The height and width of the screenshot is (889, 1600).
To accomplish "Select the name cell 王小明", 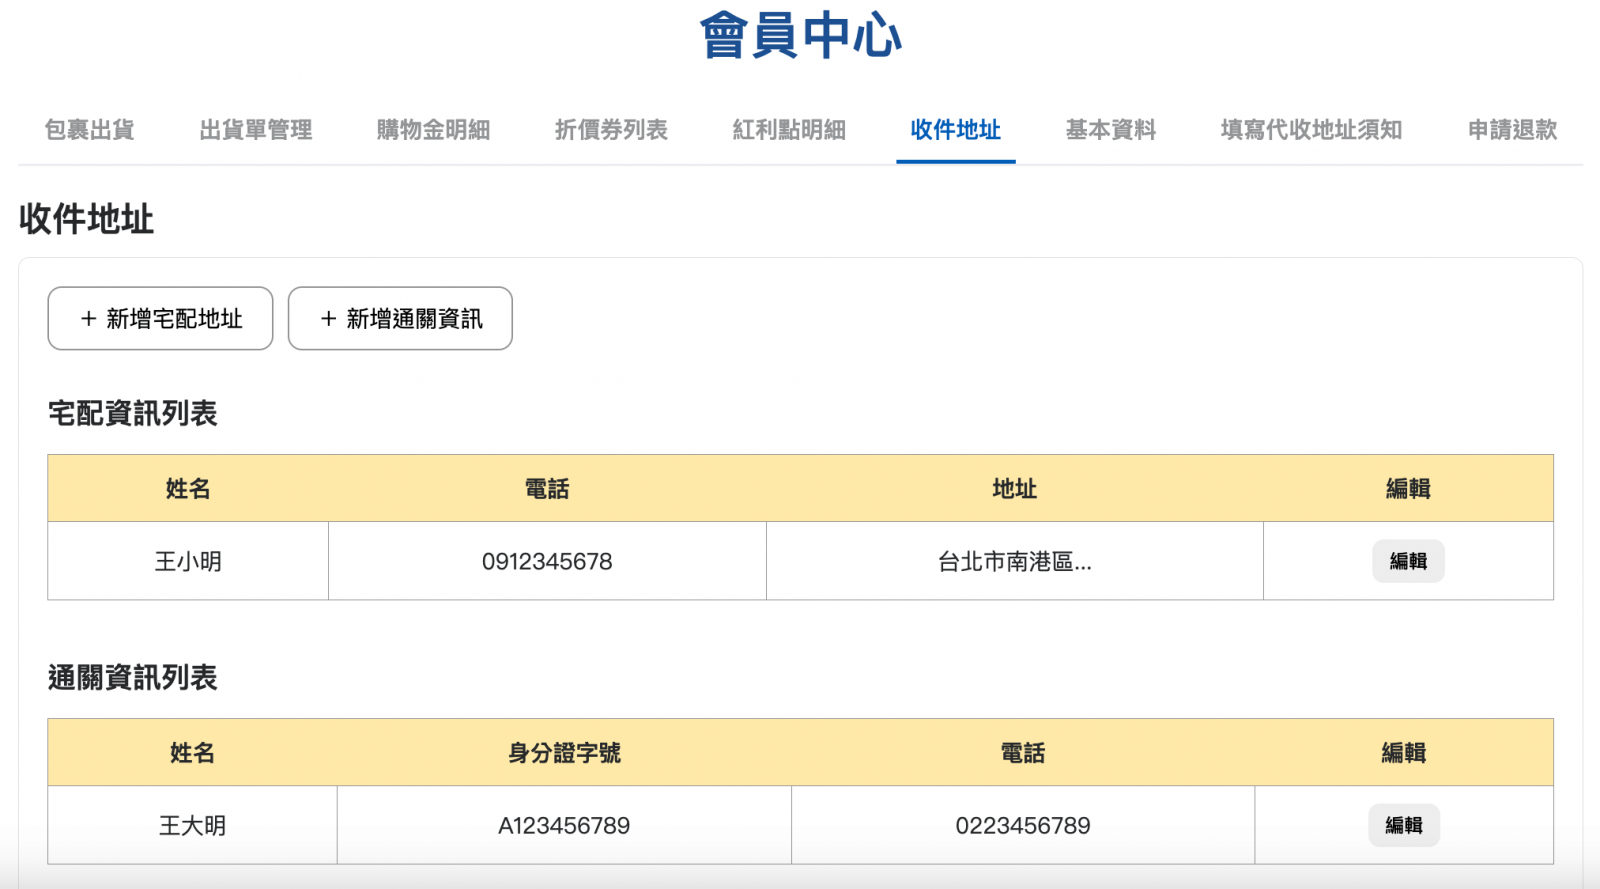I will [188, 561].
